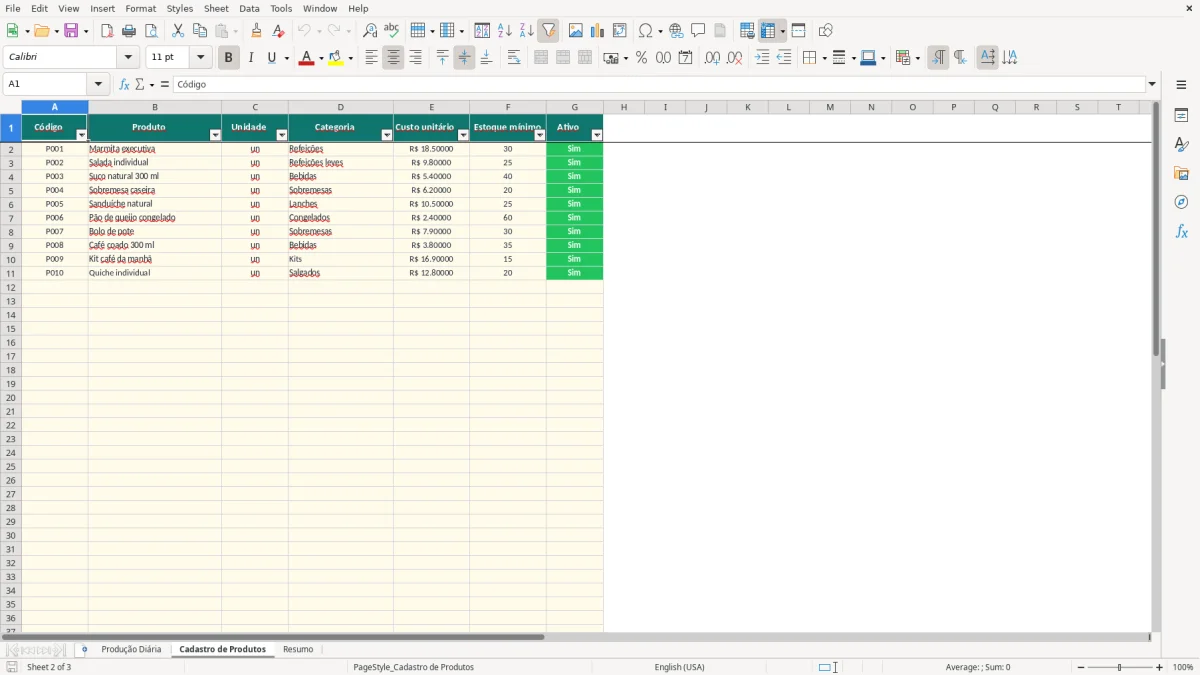
Task: Toggle Wrap Text
Action: pyautogui.click(x=514, y=58)
